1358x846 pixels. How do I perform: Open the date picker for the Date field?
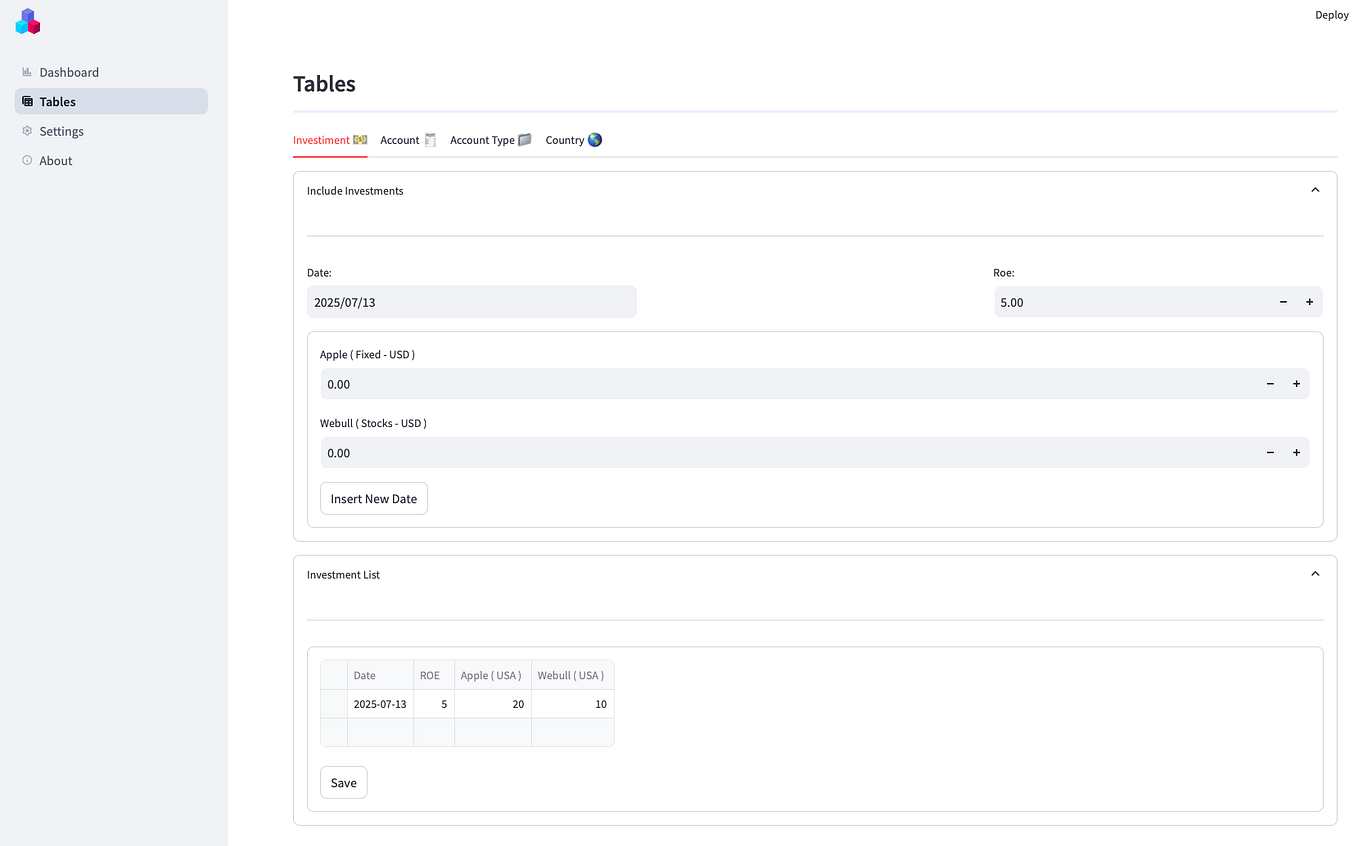pos(471,301)
